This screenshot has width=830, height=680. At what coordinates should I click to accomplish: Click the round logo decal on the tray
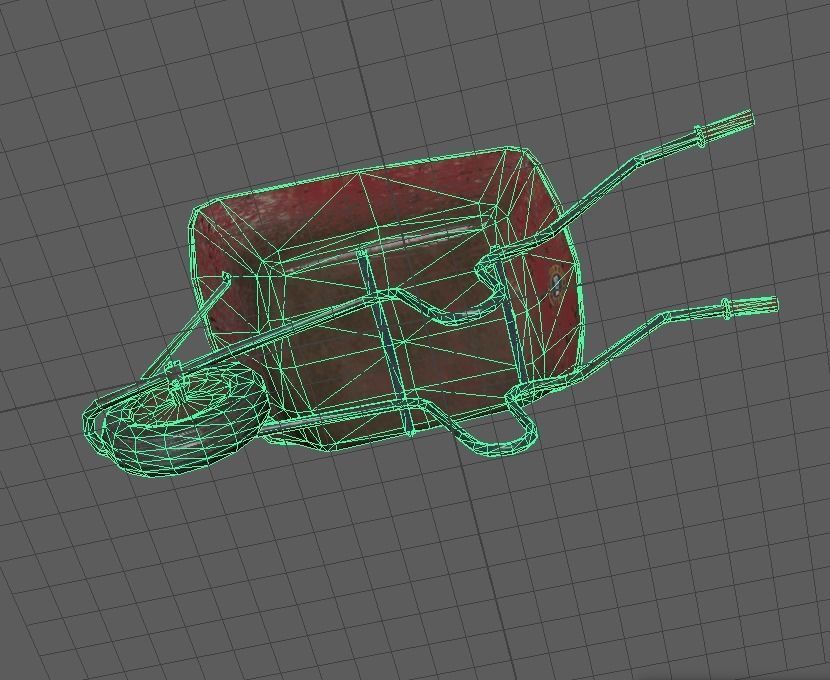(x=555, y=283)
